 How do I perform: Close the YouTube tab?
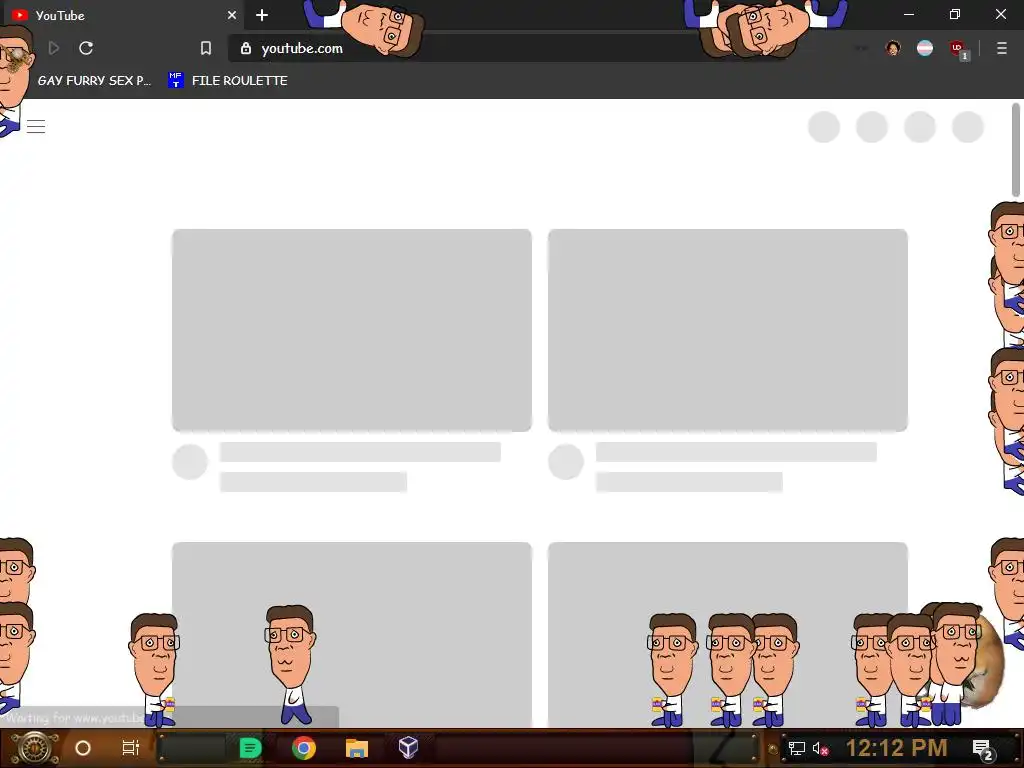pyautogui.click(x=232, y=15)
